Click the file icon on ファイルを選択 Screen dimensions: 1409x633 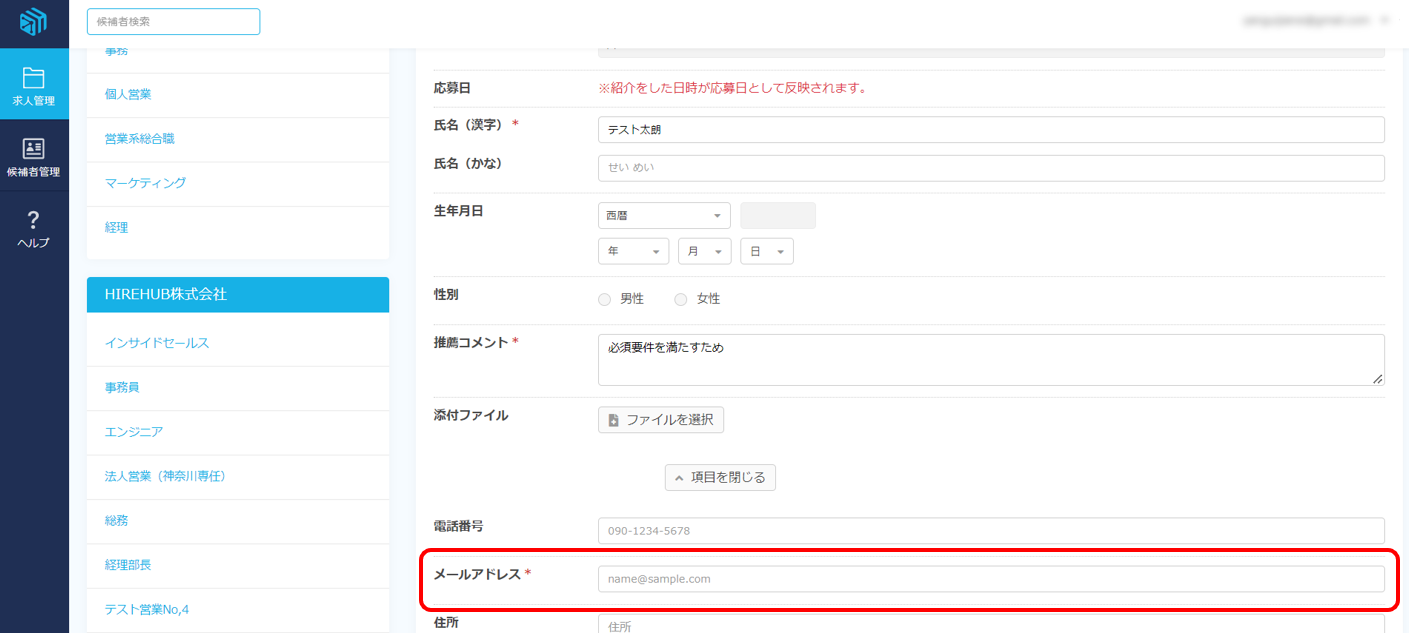(x=614, y=421)
